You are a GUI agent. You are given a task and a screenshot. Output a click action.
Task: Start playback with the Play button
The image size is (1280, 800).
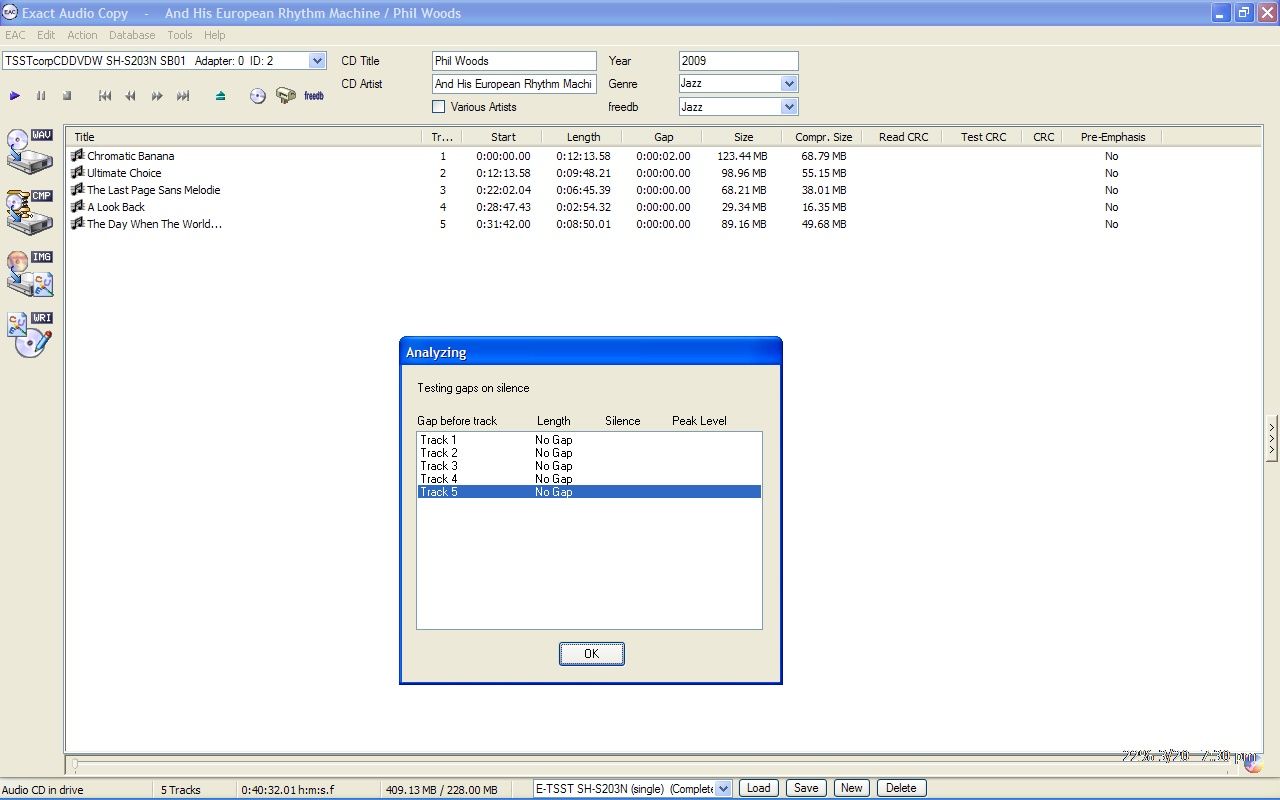click(15, 96)
